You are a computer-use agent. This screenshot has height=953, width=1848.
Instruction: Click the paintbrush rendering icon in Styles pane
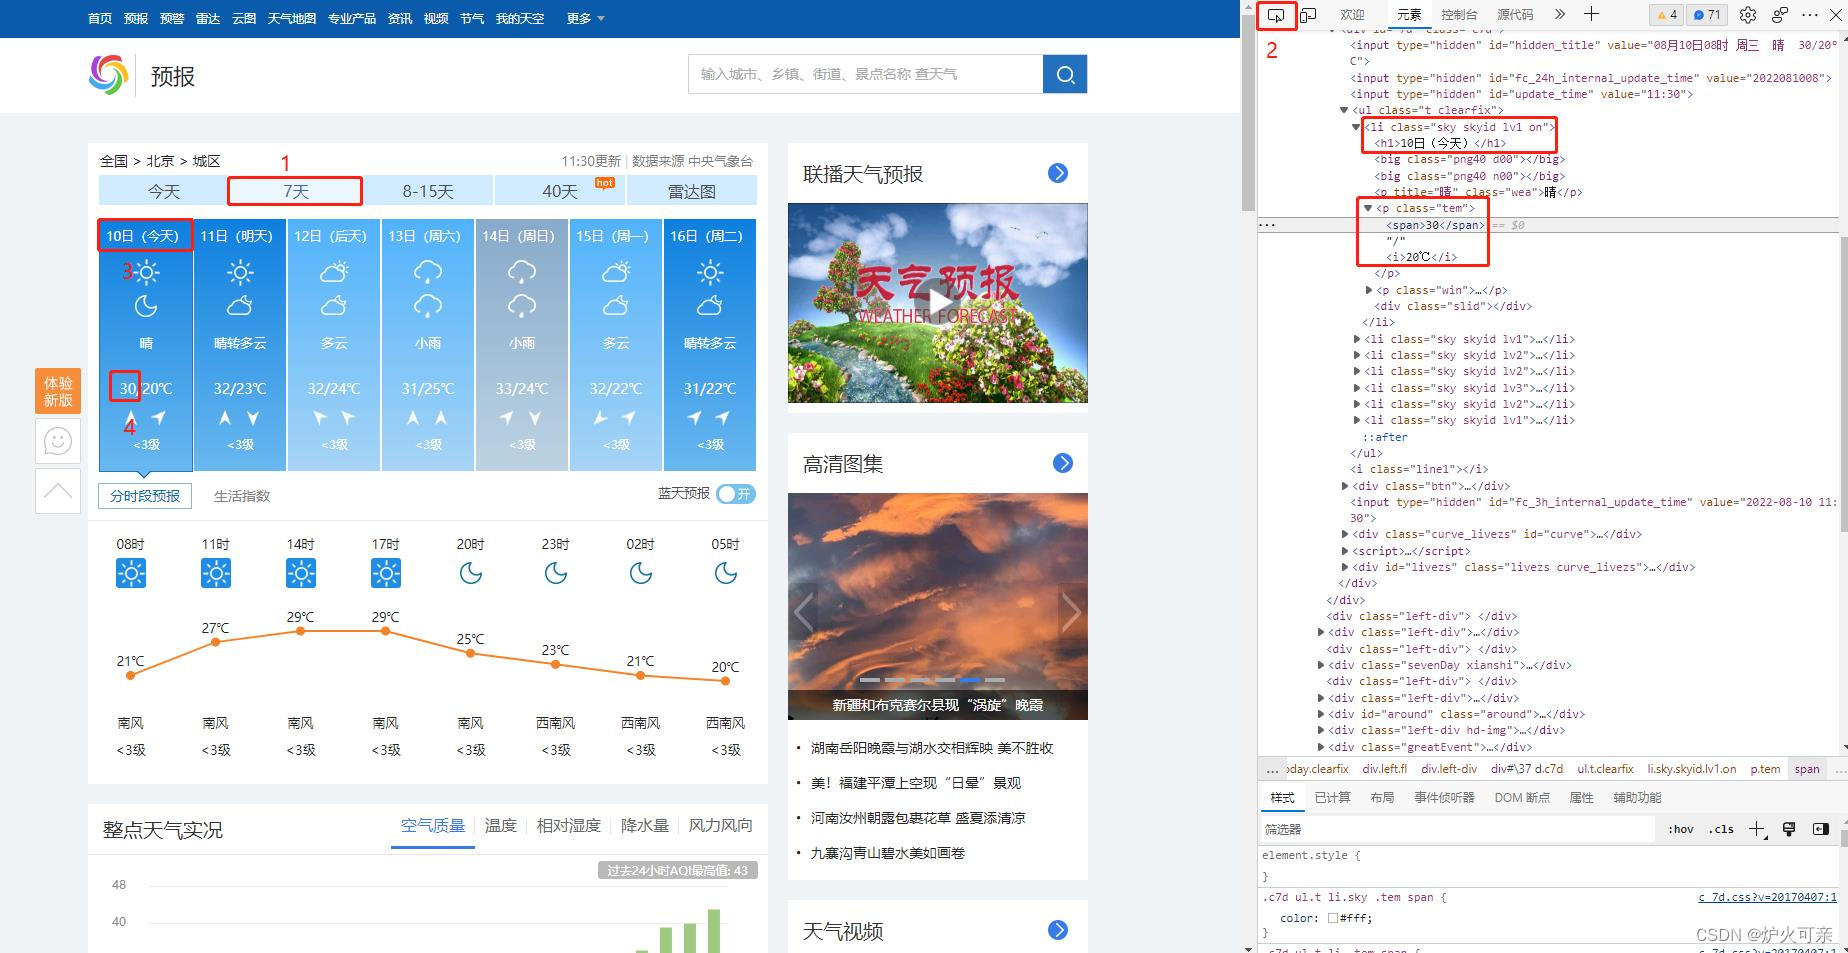pos(1789,829)
